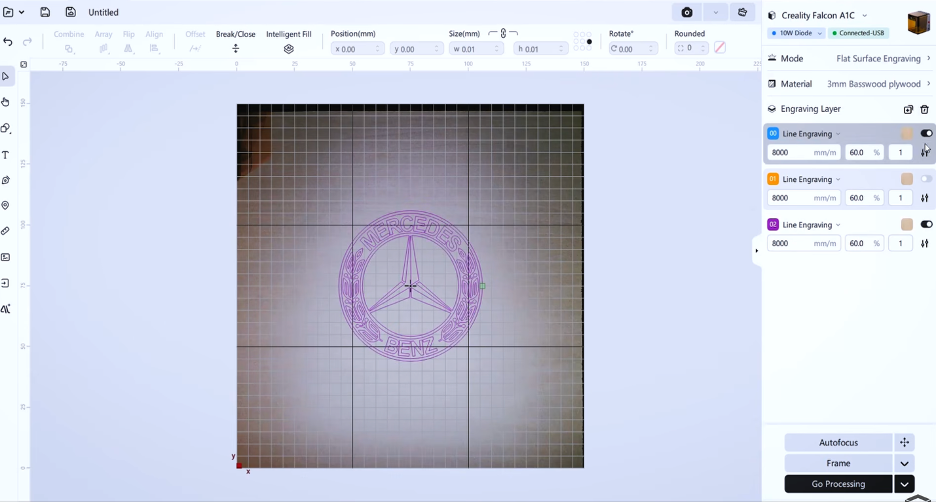The width and height of the screenshot is (936, 502).
Task: Select the pen drawing tool
Action: point(5,180)
